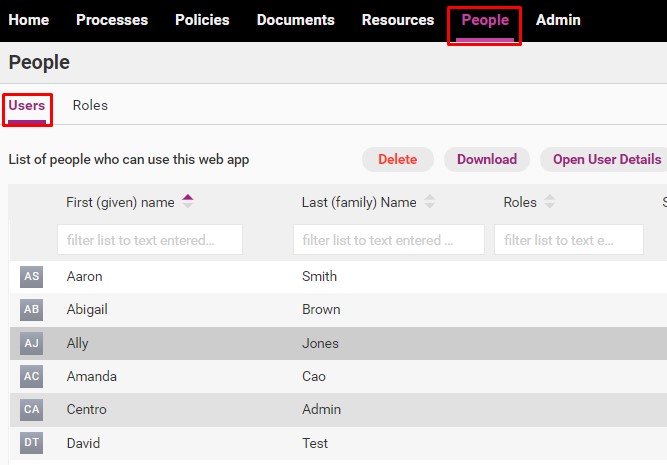Open the Home menu item
This screenshot has height=465, width=667.
(x=29, y=20)
